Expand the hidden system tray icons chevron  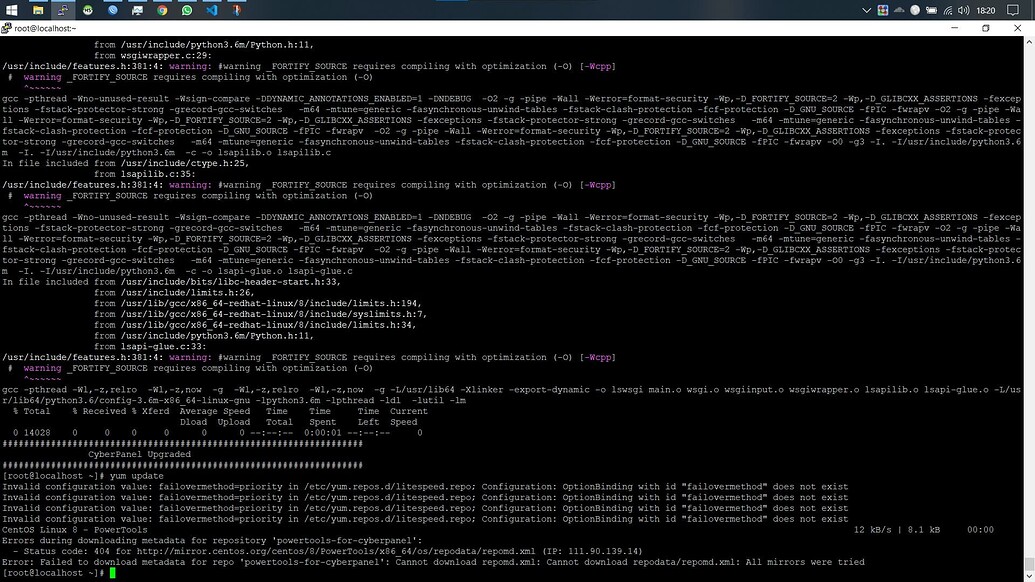coord(866,10)
